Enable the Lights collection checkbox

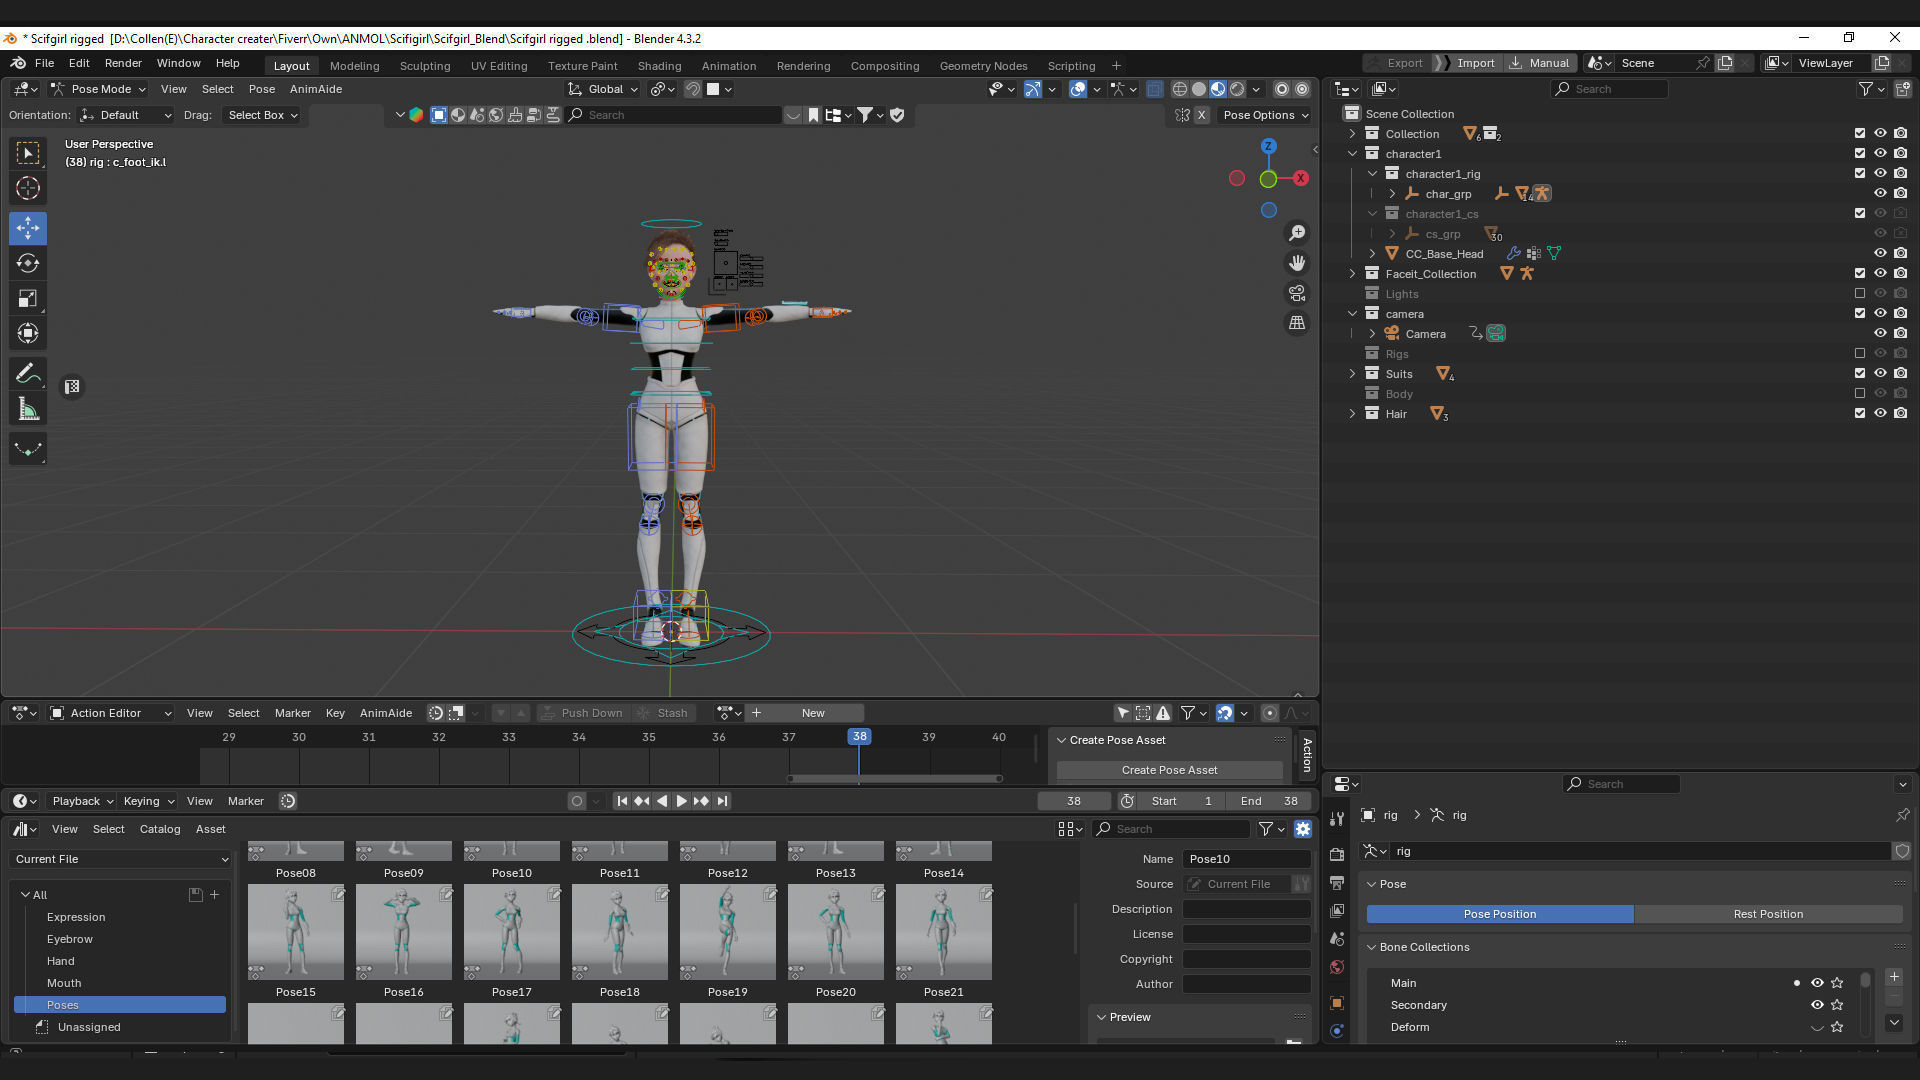(1860, 293)
